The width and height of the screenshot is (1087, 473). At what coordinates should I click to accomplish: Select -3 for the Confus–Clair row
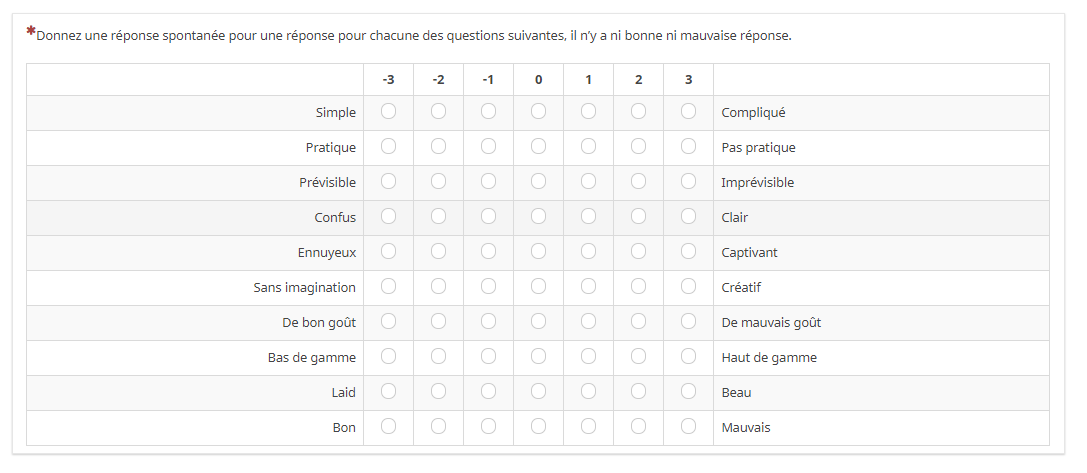pyautogui.click(x=388, y=217)
